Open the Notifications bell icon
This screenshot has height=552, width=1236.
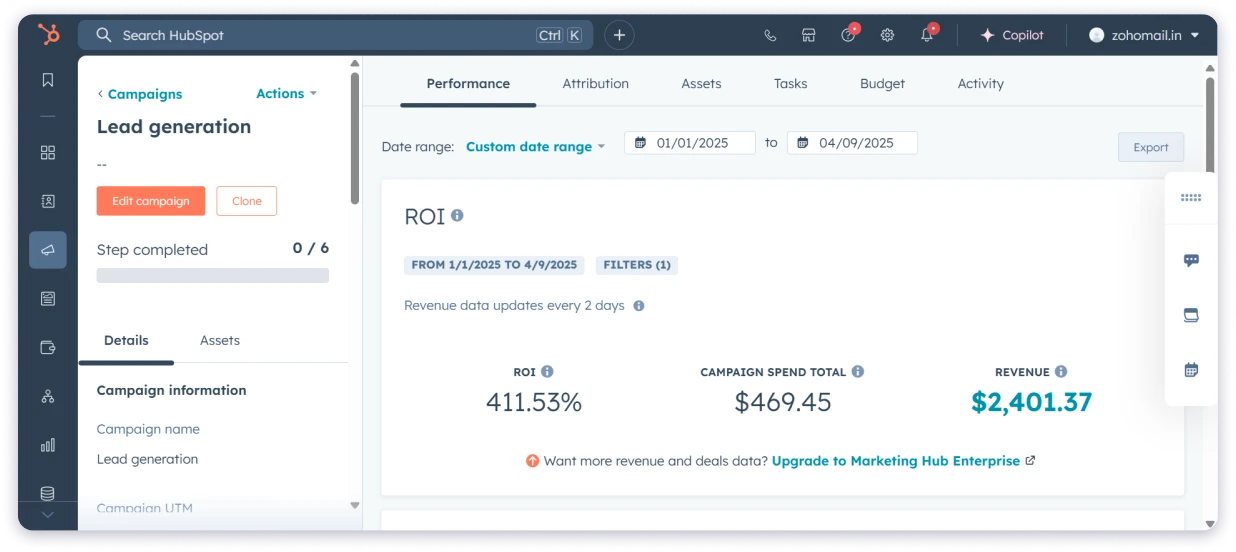click(927, 34)
